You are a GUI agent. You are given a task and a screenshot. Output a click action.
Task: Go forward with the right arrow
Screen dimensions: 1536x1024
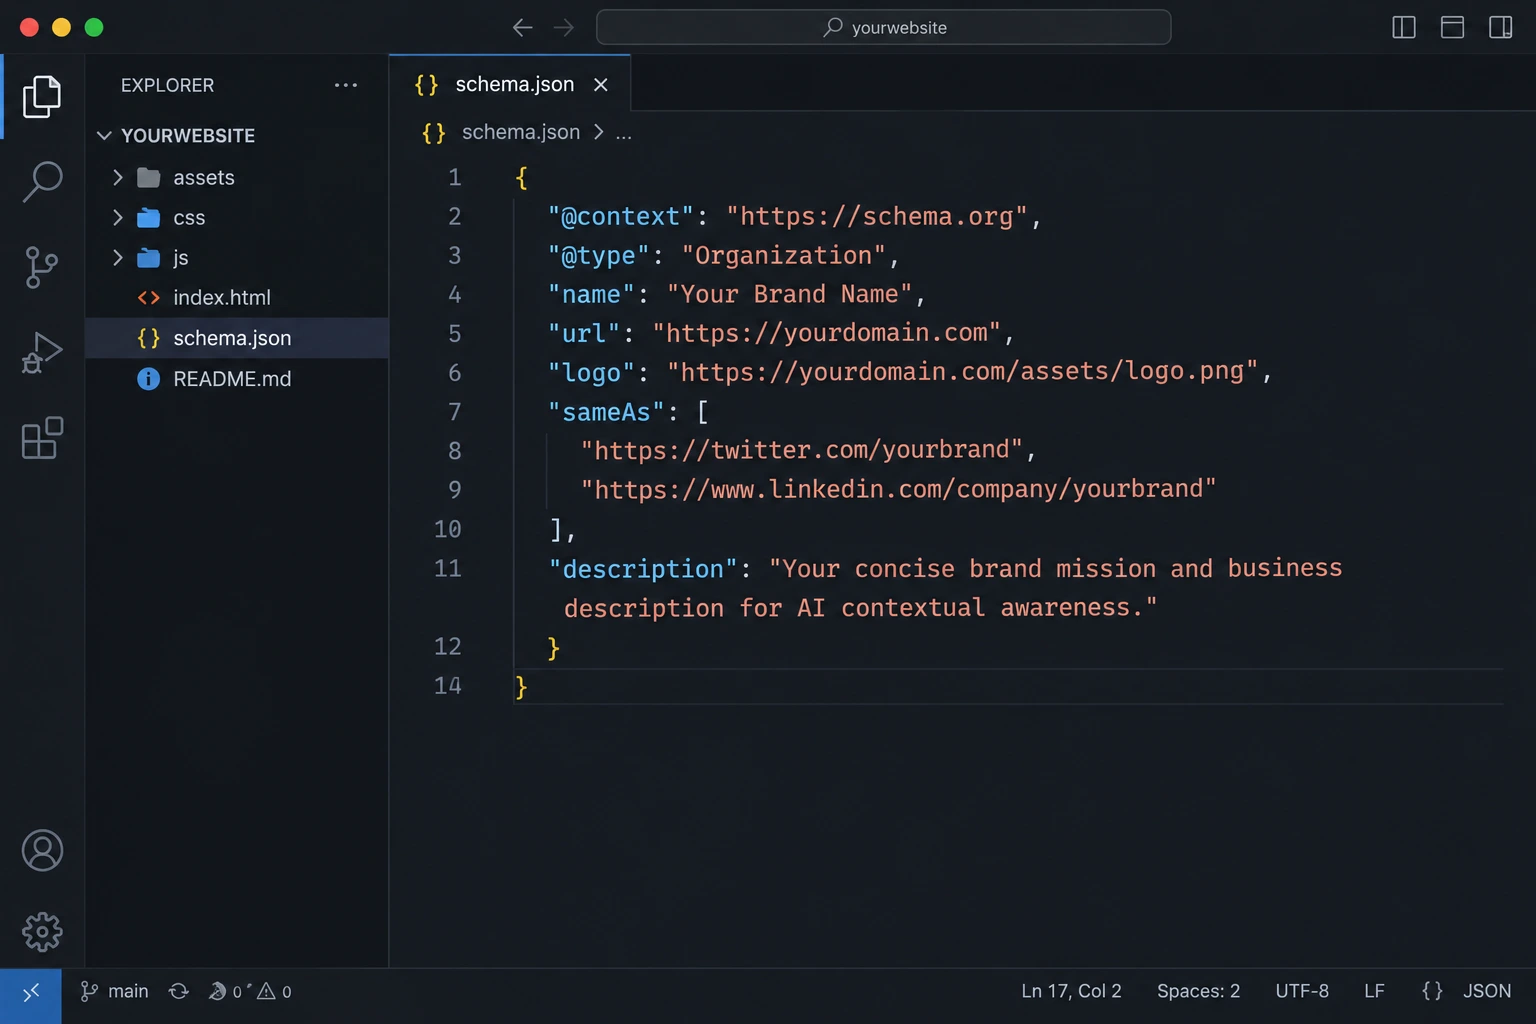564,27
